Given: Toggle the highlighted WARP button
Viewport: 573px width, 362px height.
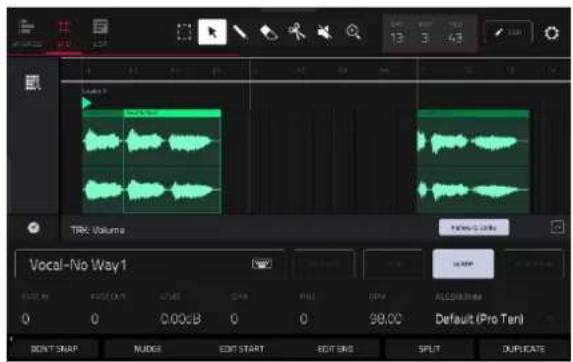Looking at the screenshot, I should pos(463,264).
